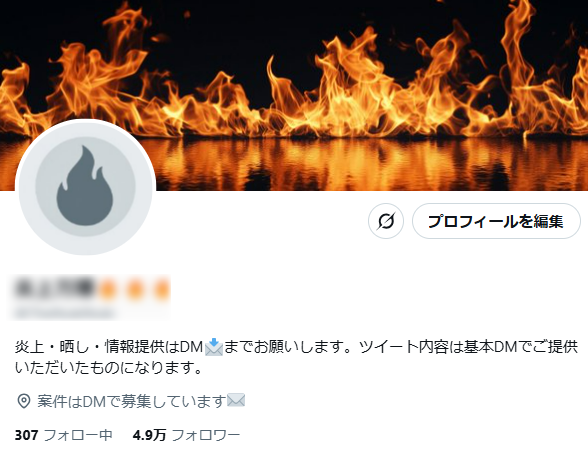Image resolution: width=588 pixels, height=454 pixels.
Task: Click the orange emojis after the display name
Action: click(135, 289)
